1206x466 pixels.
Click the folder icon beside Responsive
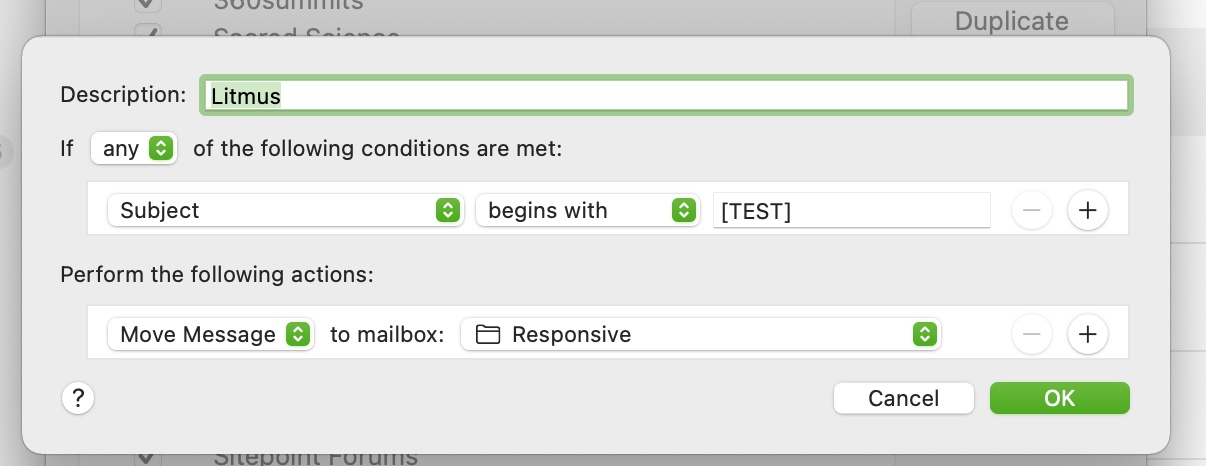488,334
